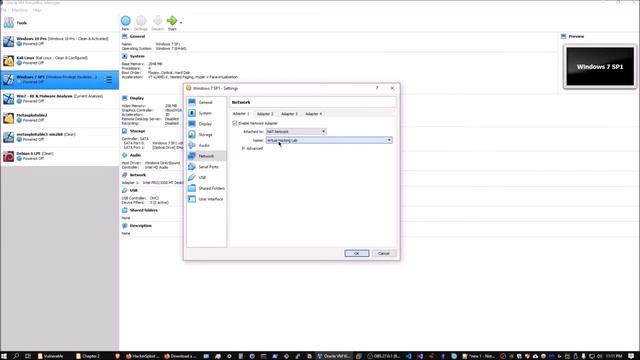Expand the Advanced section
Viewport: 640px width, 360px height.
pyautogui.click(x=253, y=149)
